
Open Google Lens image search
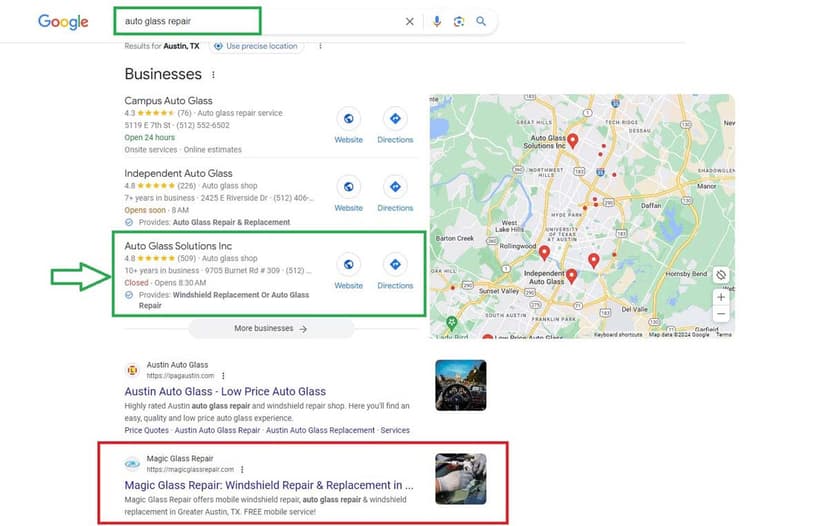[459, 21]
